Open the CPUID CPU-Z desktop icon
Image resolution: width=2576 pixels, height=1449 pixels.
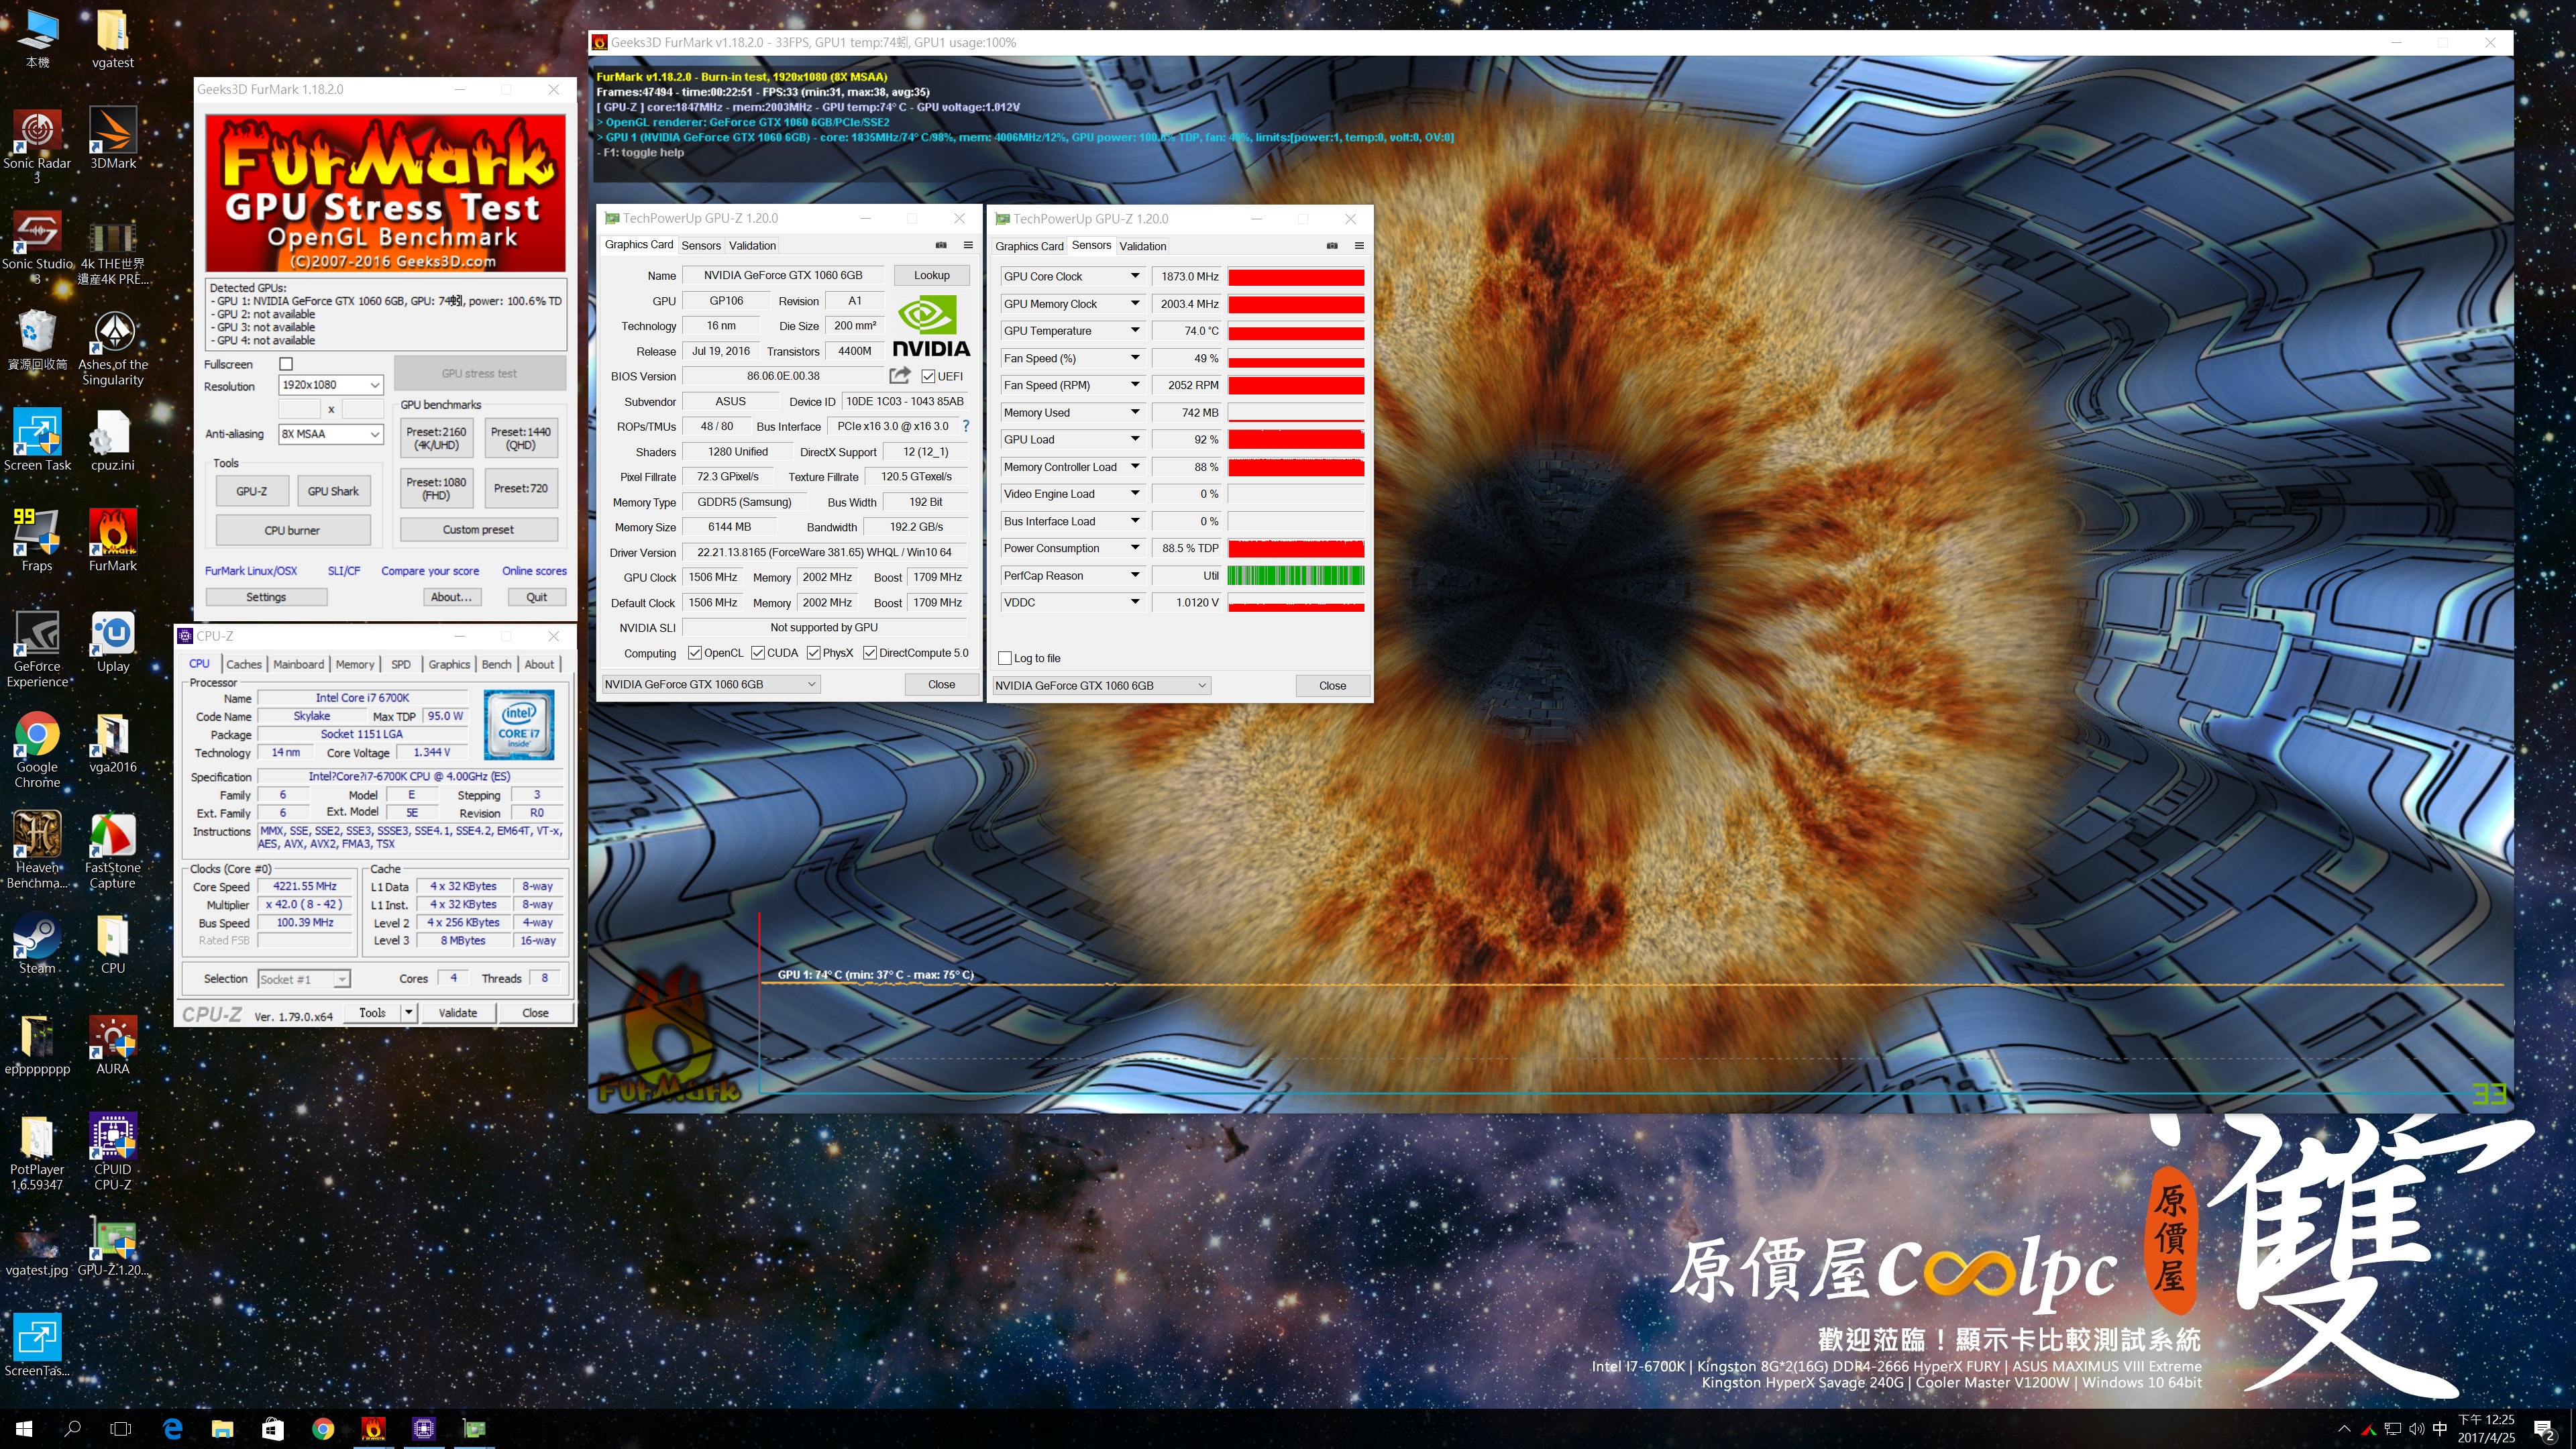point(113,1151)
